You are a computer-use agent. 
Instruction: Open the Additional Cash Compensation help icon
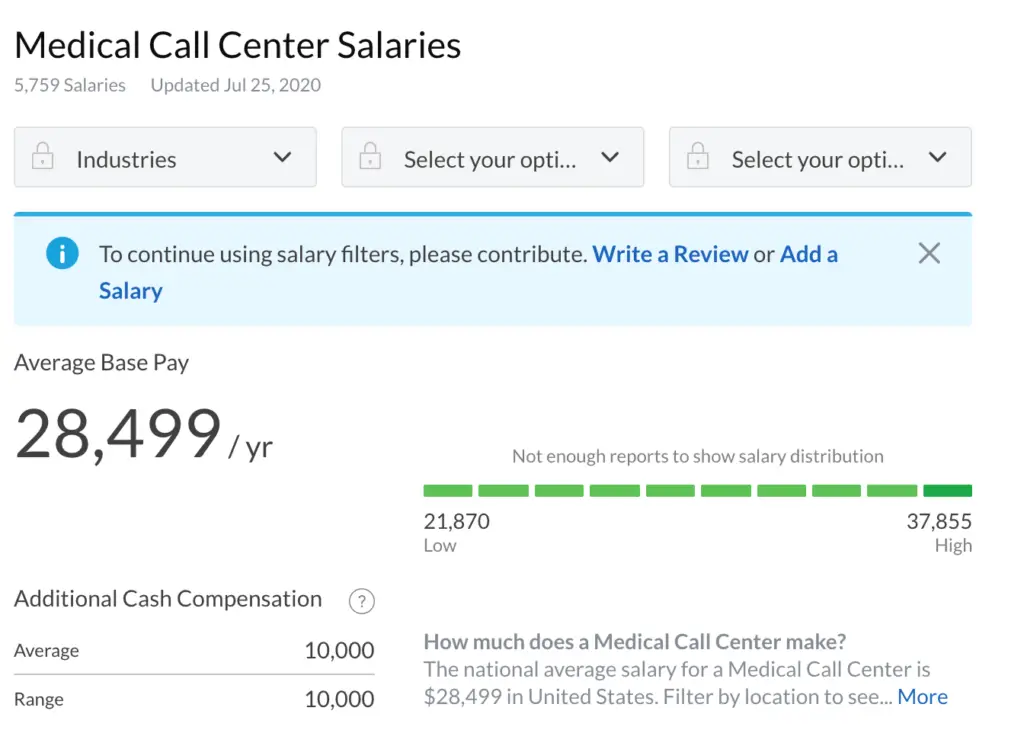(362, 601)
